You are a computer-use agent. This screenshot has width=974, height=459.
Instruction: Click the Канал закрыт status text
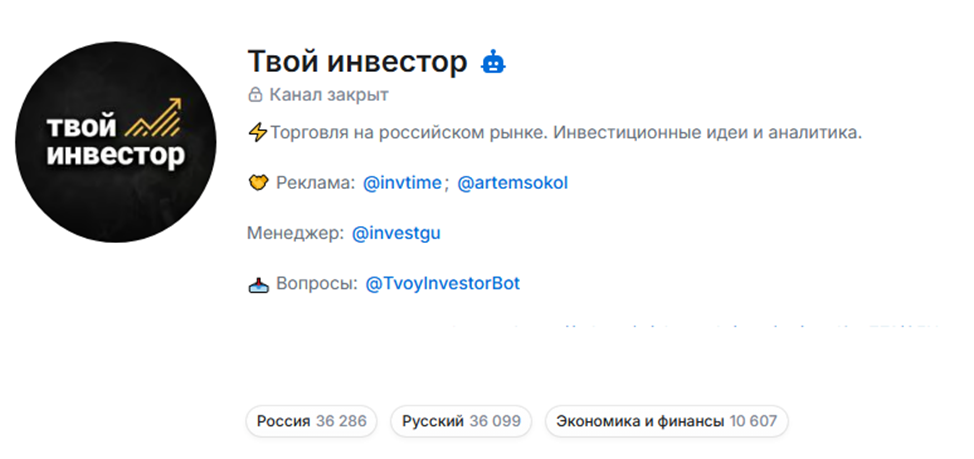click(329, 96)
